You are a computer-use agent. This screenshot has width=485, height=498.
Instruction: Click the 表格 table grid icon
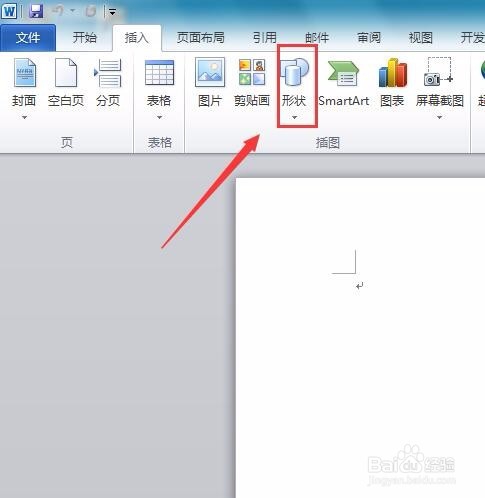159,73
